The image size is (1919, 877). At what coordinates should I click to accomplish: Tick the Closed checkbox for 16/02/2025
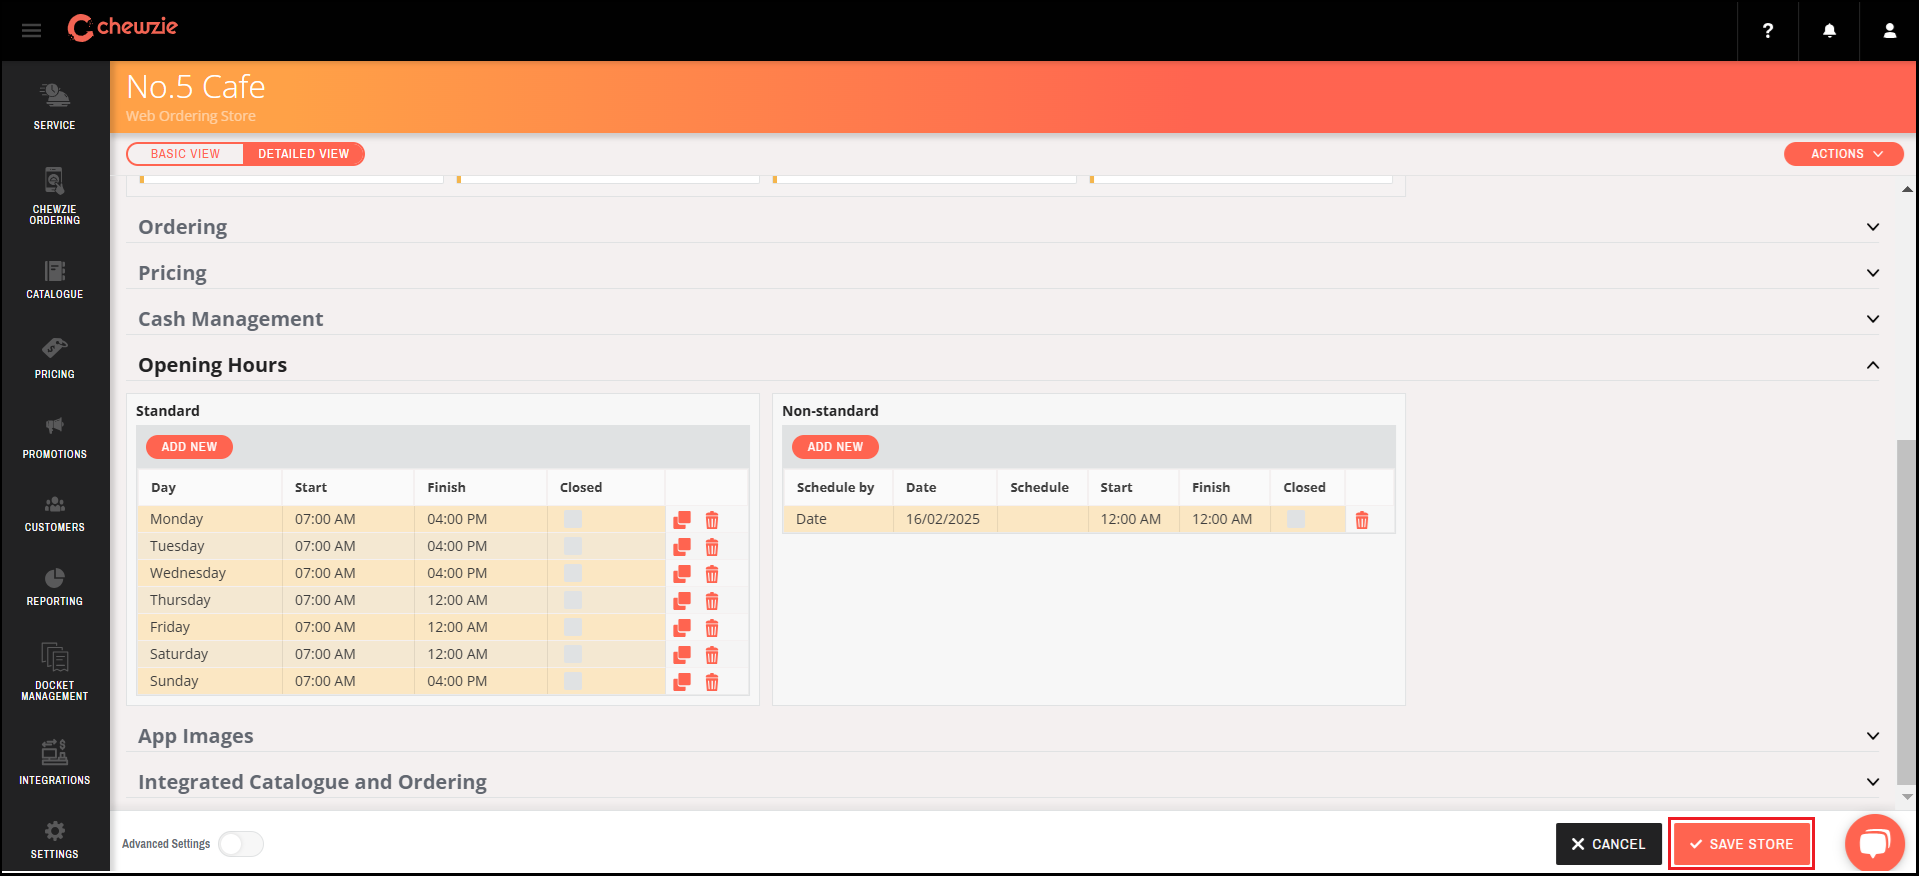[1296, 519]
